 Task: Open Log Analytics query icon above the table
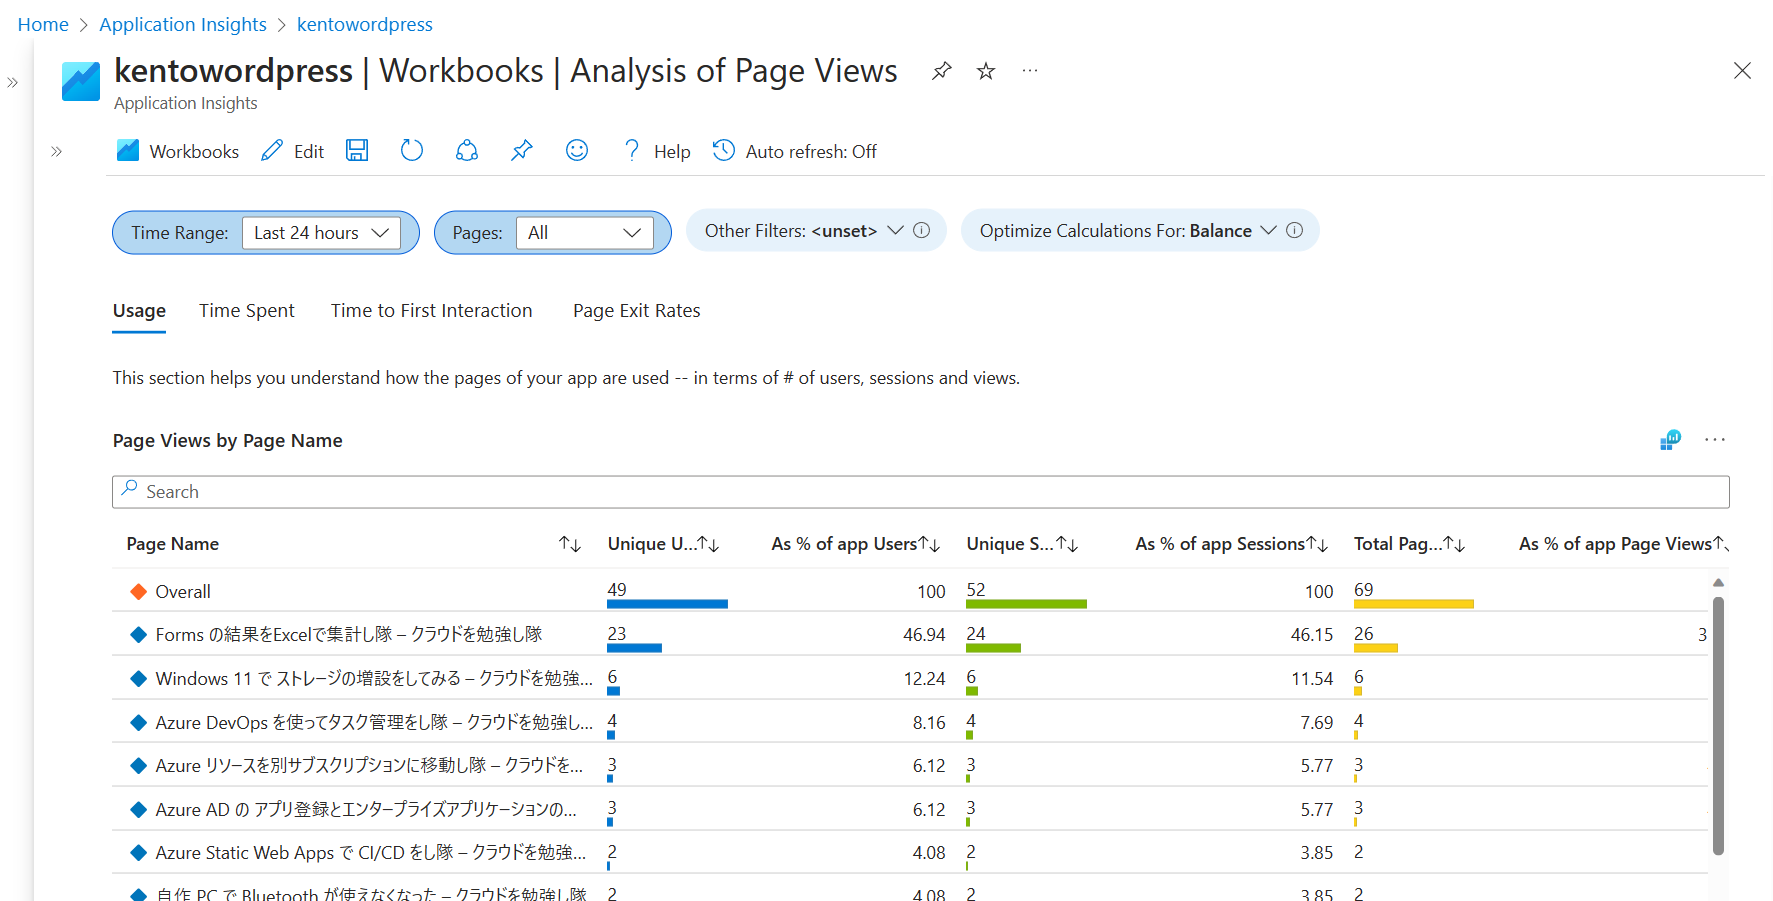[1670, 440]
